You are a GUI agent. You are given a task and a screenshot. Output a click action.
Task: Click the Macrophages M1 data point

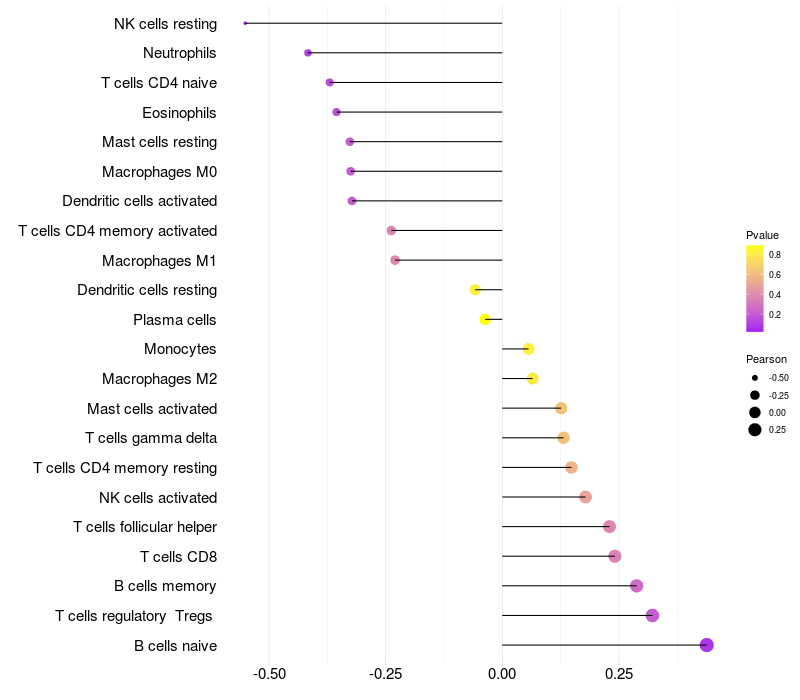click(x=395, y=260)
